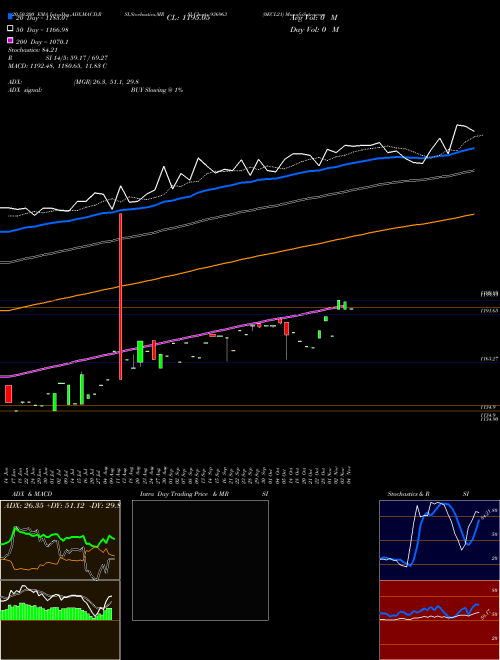500x660 pixels.
Task: Click the ADX +DY -DY readout line
Action: coord(62,505)
